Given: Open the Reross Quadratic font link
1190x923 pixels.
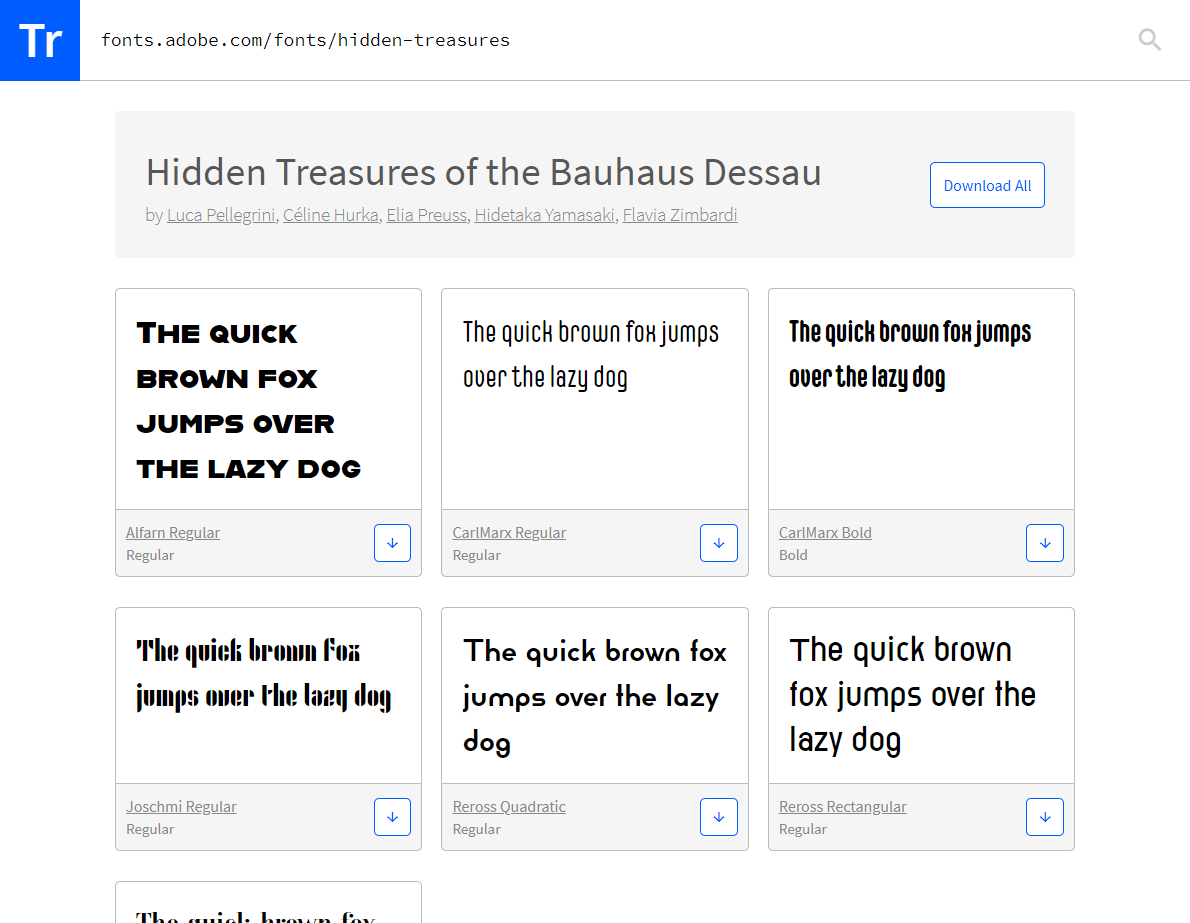Looking at the screenshot, I should [509, 807].
